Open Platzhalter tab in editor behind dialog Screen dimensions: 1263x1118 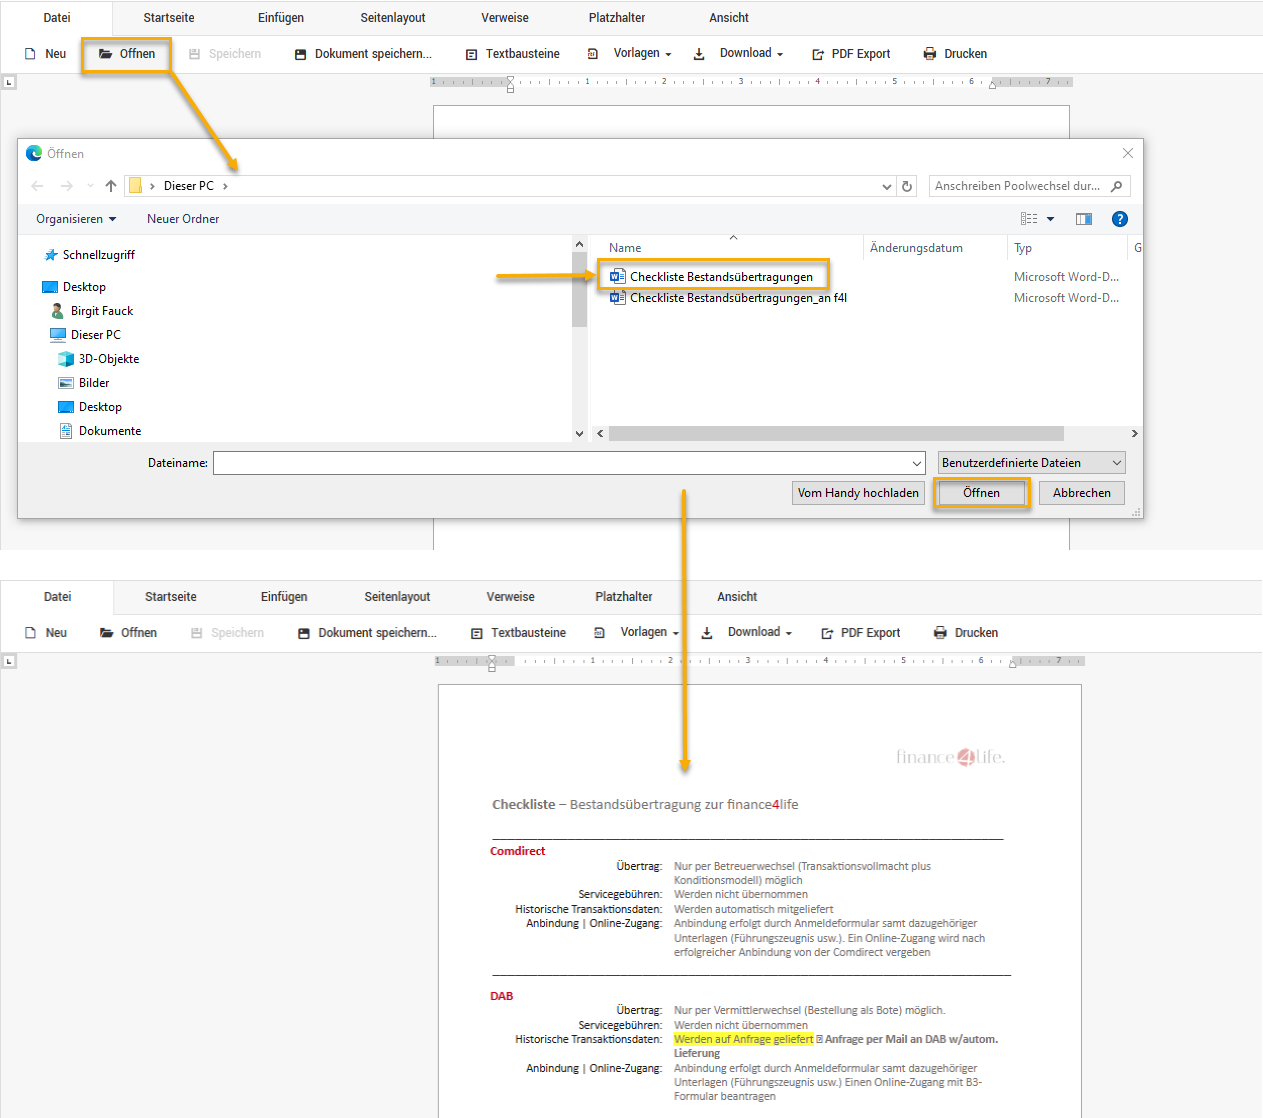click(617, 18)
